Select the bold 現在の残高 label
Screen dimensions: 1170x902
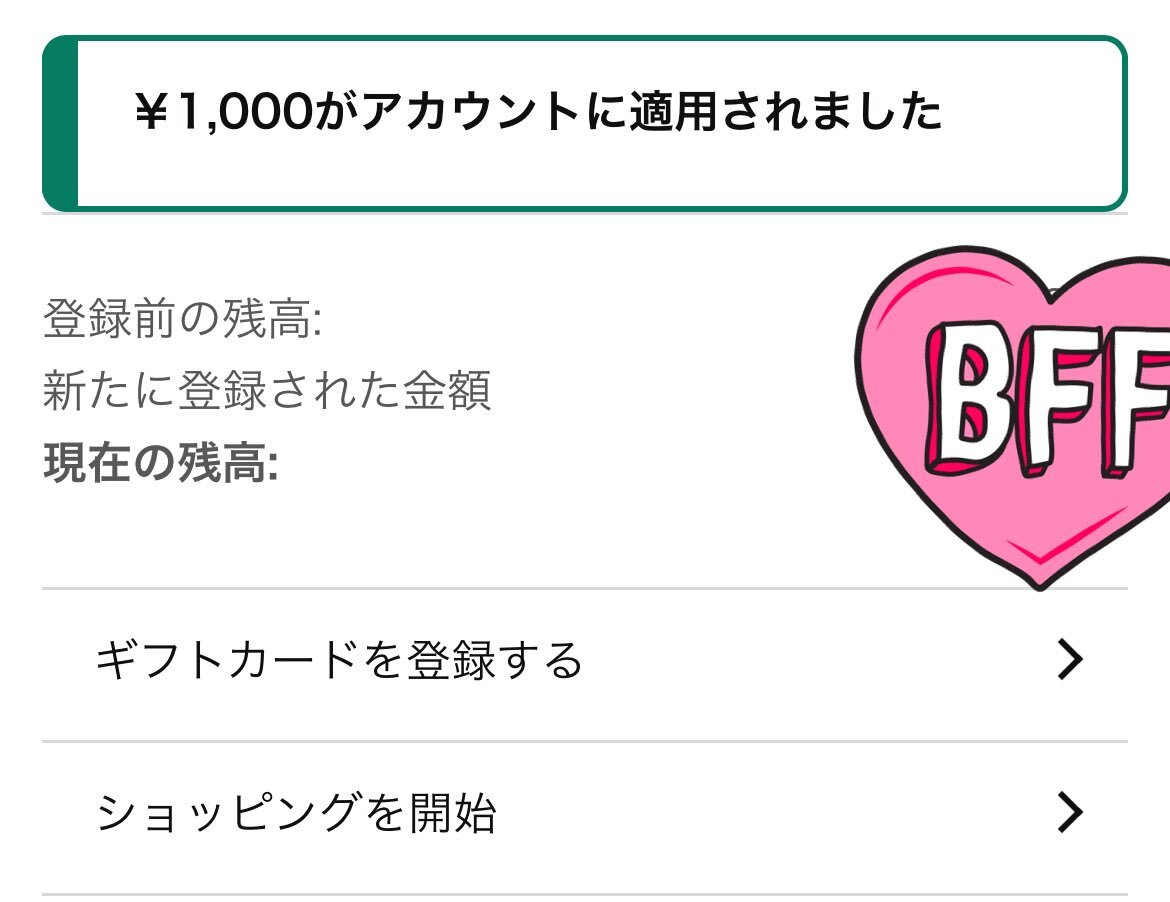(x=161, y=463)
